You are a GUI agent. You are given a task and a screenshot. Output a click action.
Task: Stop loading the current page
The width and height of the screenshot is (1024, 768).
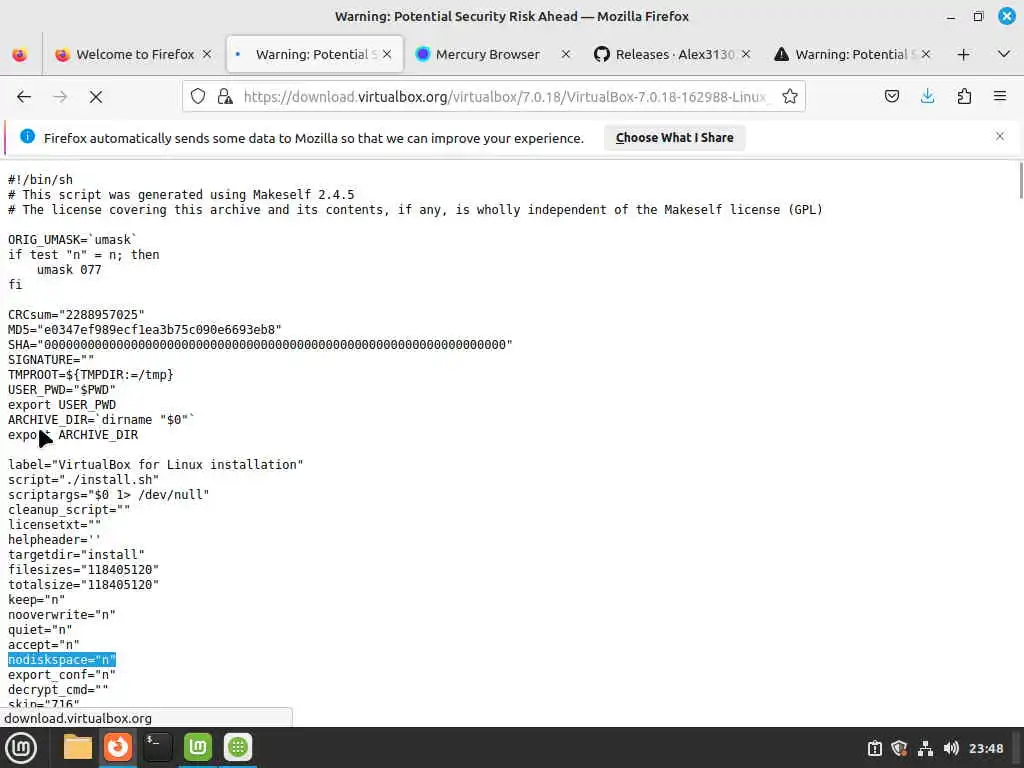[96, 97]
